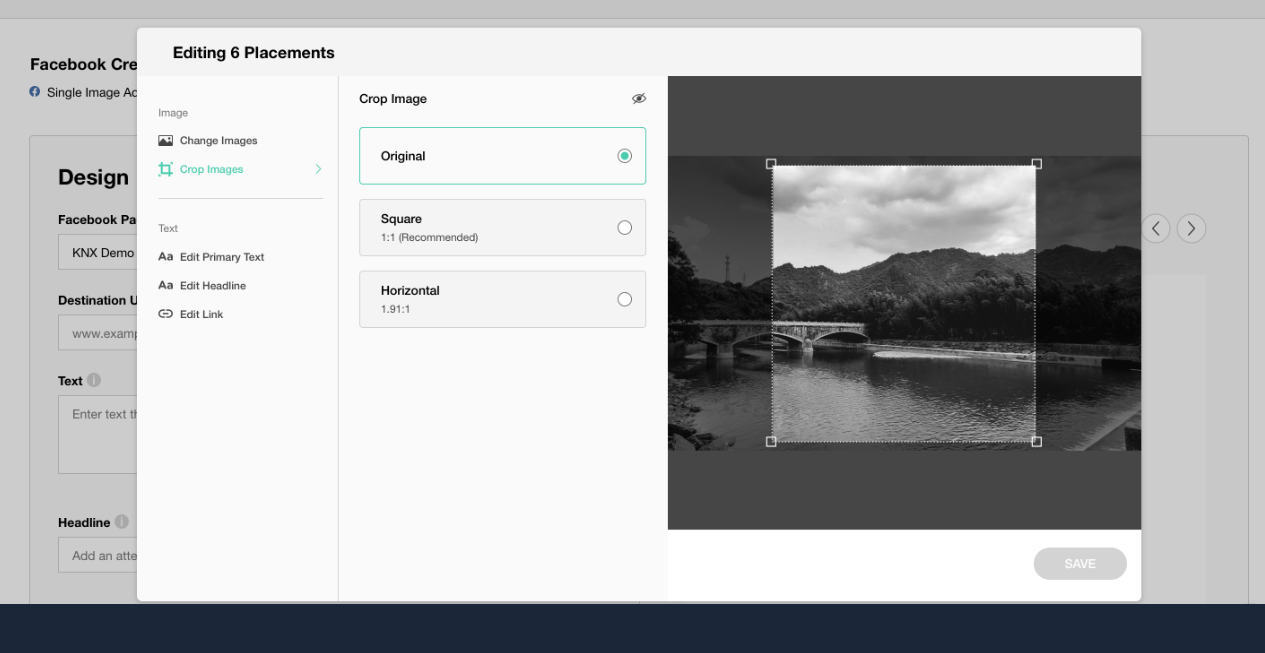Toggle the crop preview eye icon
The image size is (1265, 653).
(639, 98)
